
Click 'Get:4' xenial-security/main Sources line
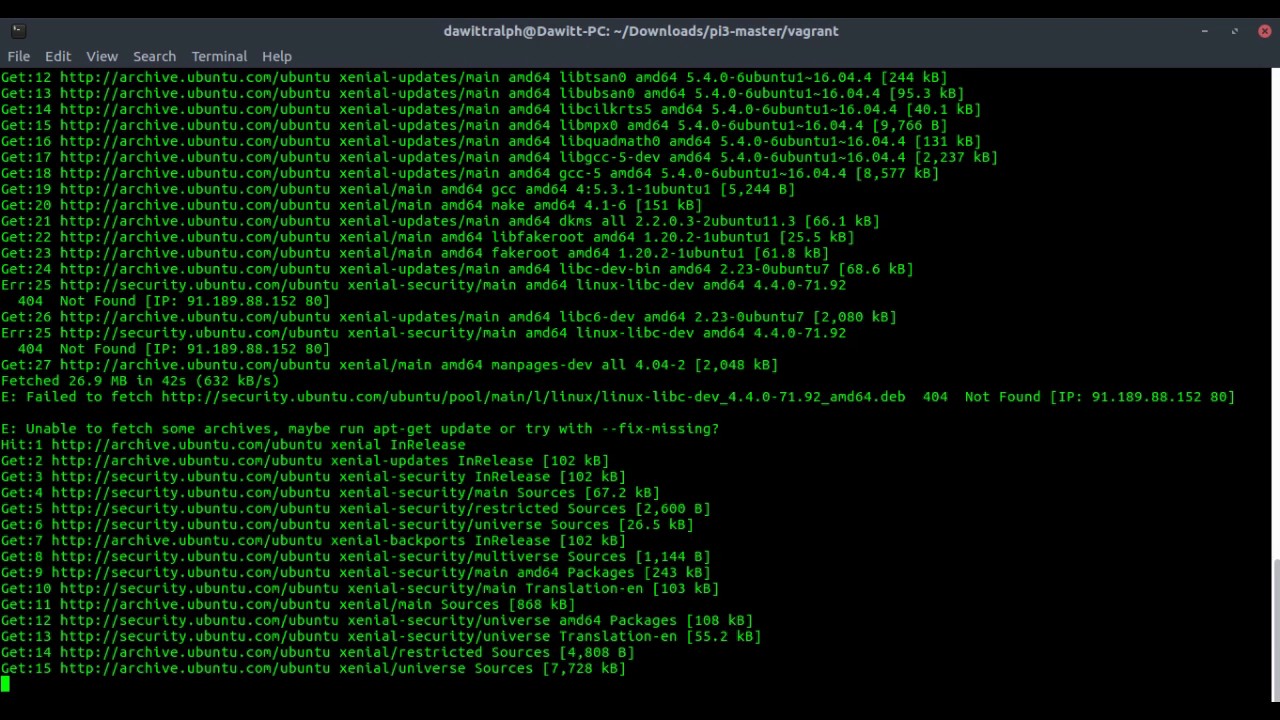click(x=330, y=493)
